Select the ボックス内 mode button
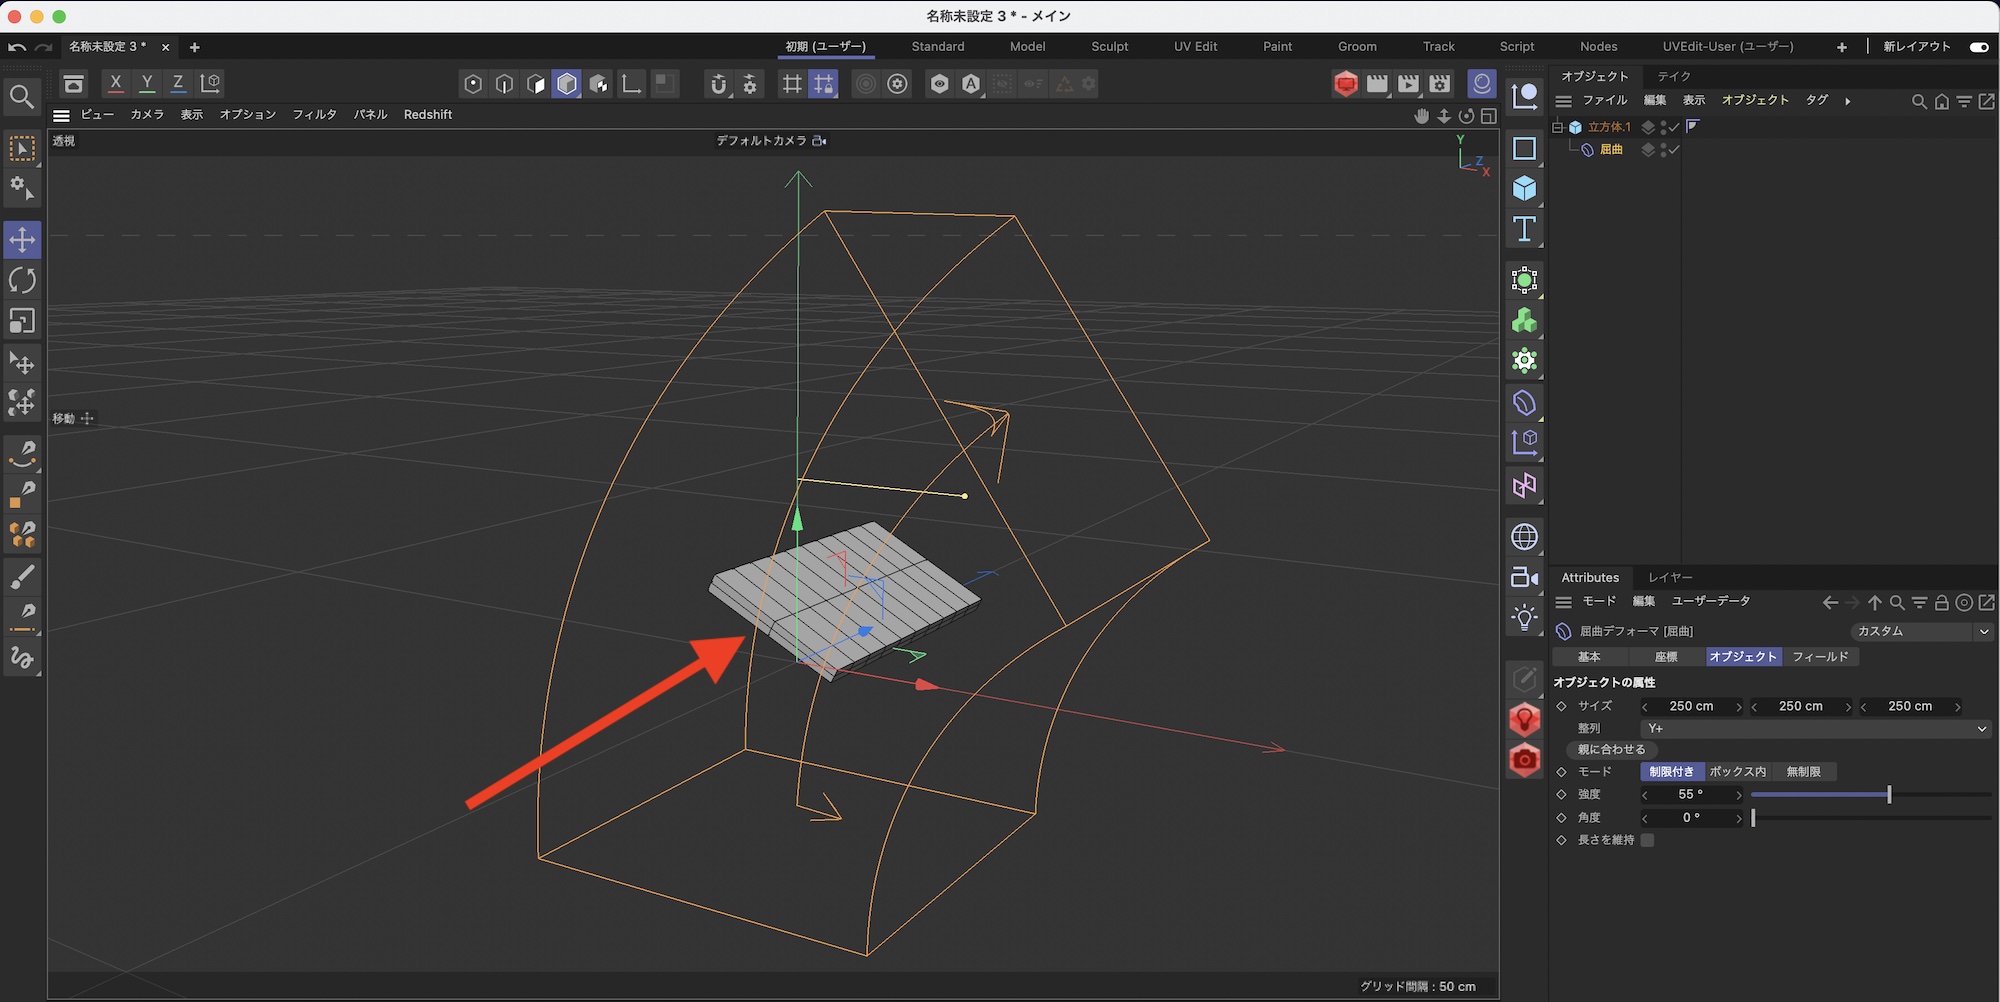This screenshot has height=1002, width=2000. tap(1737, 772)
